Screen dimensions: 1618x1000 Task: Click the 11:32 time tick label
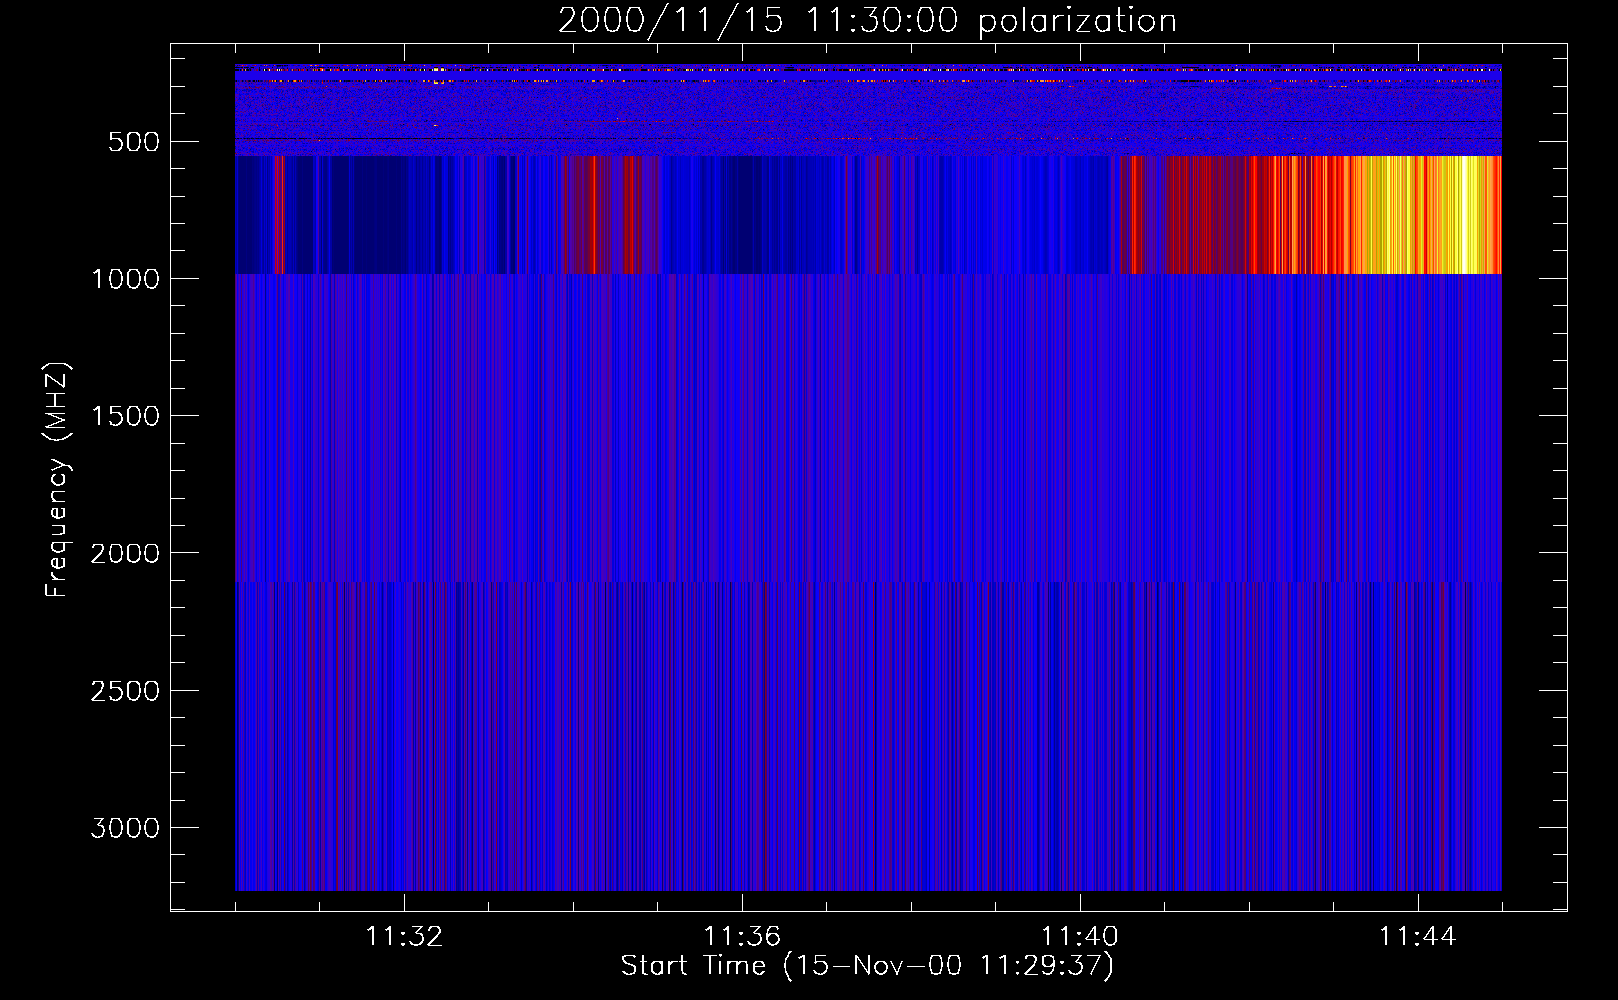pyautogui.click(x=404, y=937)
